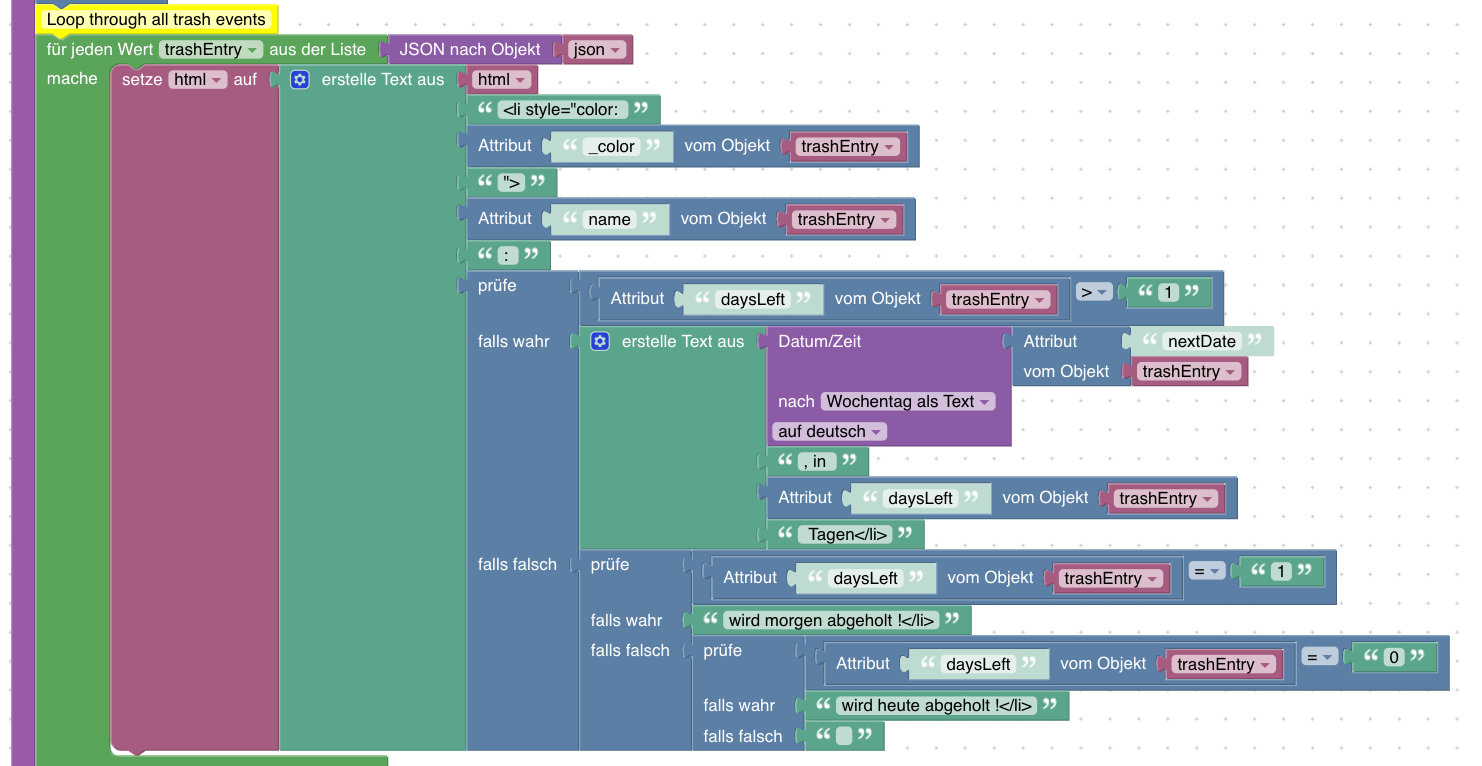Open gear settings of the top 'erstelle Text aus' block
This screenshot has width=1482, height=766.
300,80
